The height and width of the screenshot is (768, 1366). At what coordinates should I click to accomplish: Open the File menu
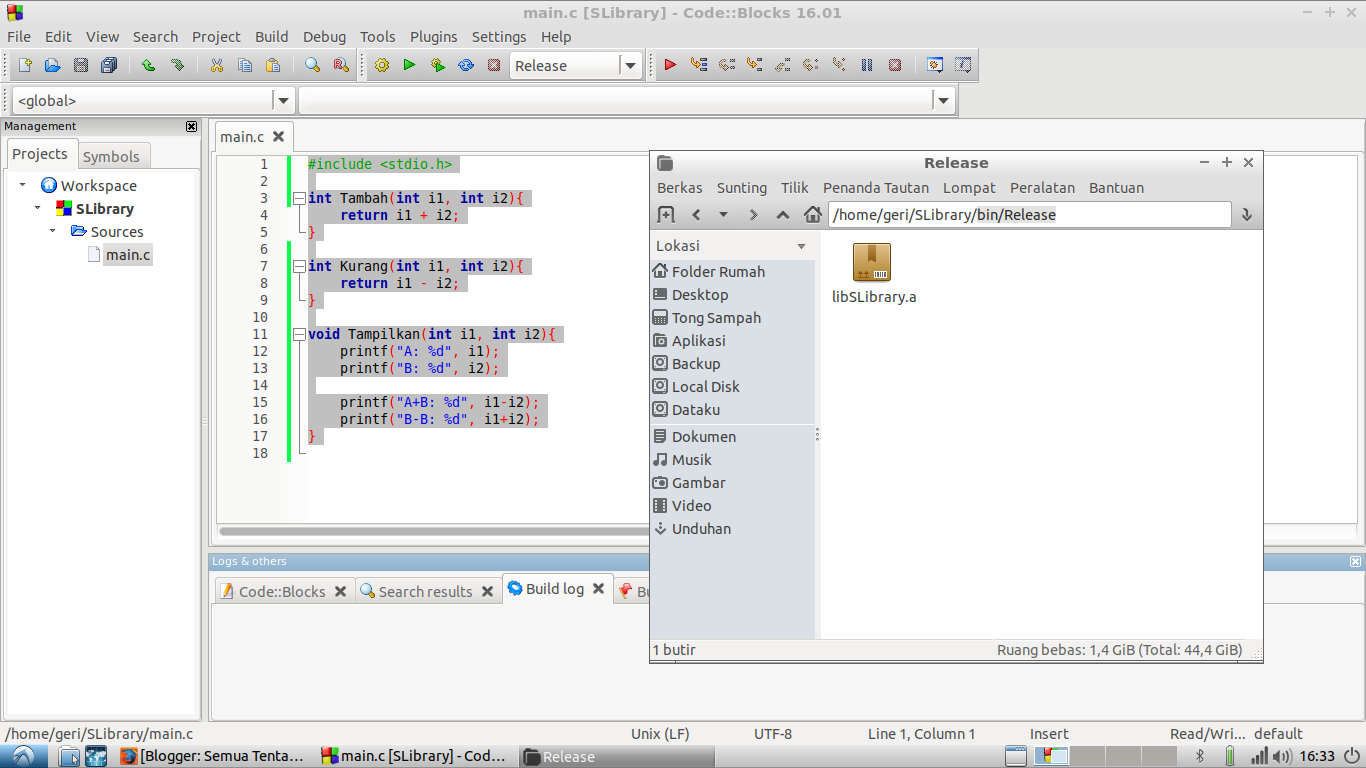click(19, 37)
